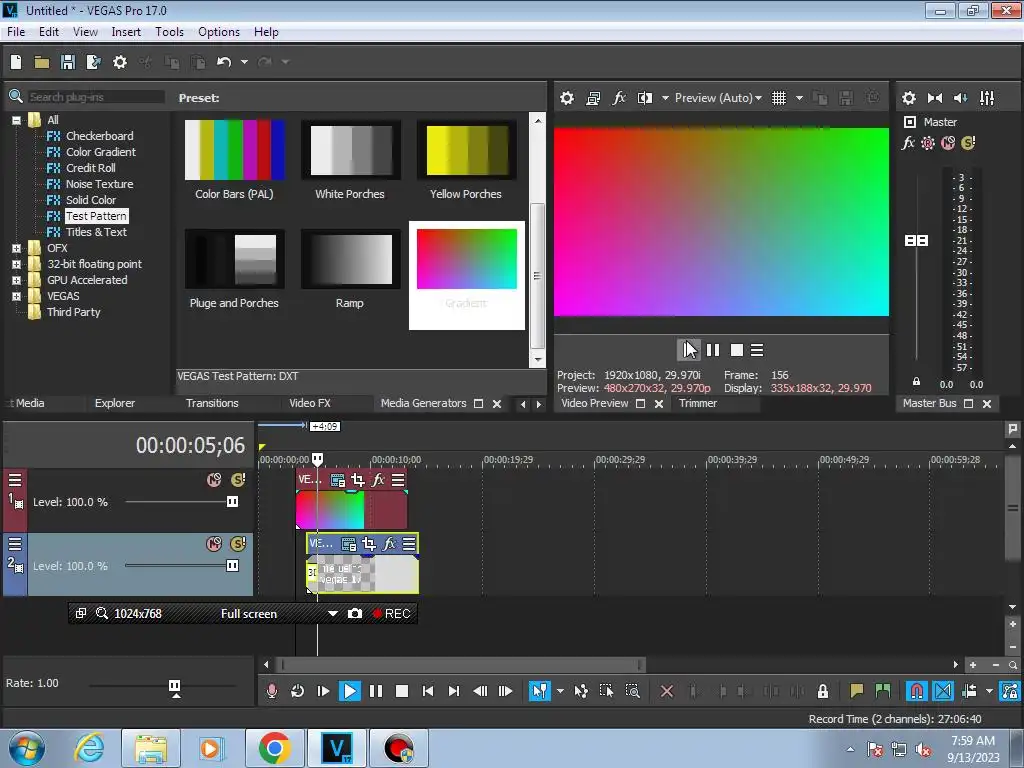Expand the 32-bit floating point folder
Image resolution: width=1024 pixels, height=768 pixels.
(x=16, y=264)
